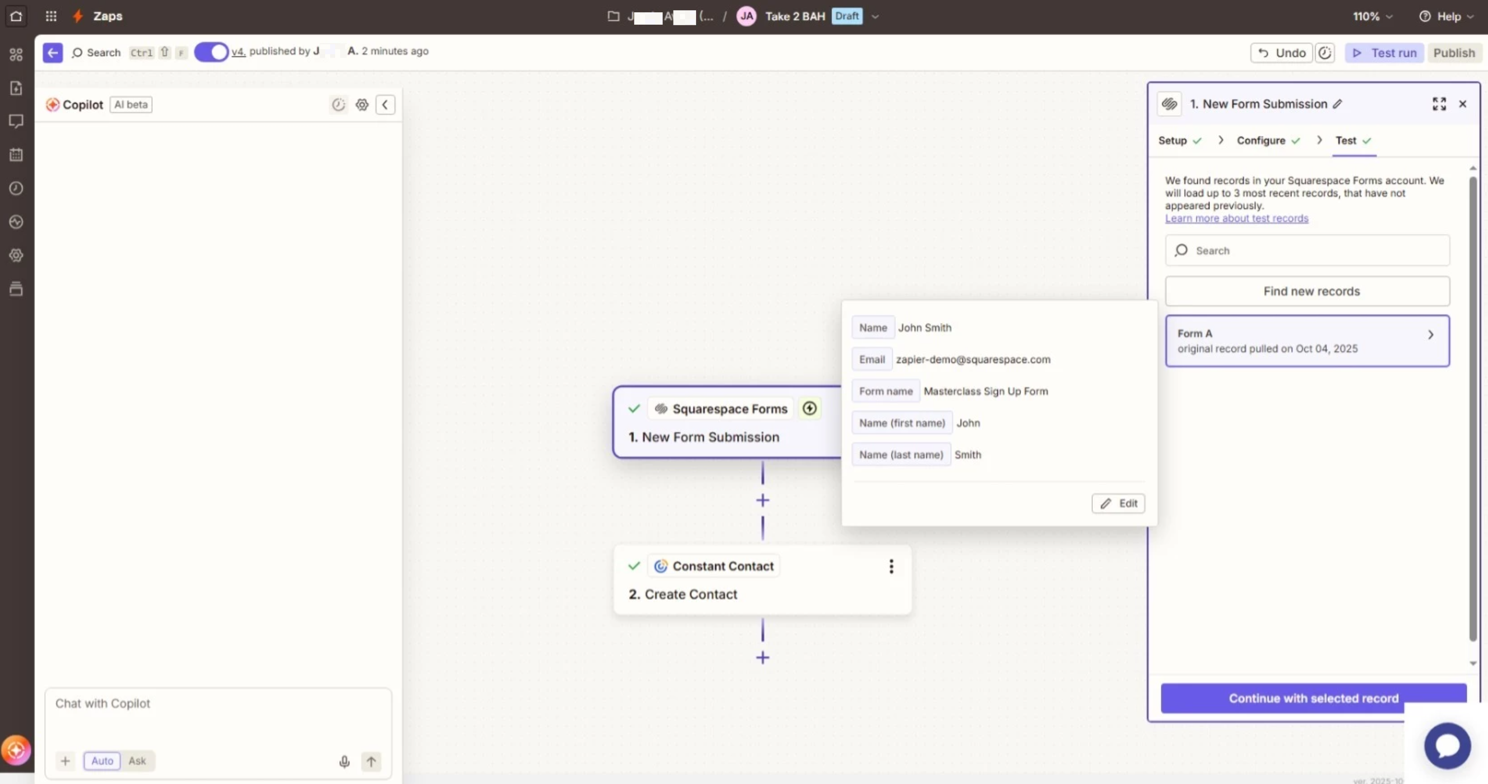Expand the step panel to fullscreen
Image resolution: width=1488 pixels, height=784 pixels.
point(1439,104)
